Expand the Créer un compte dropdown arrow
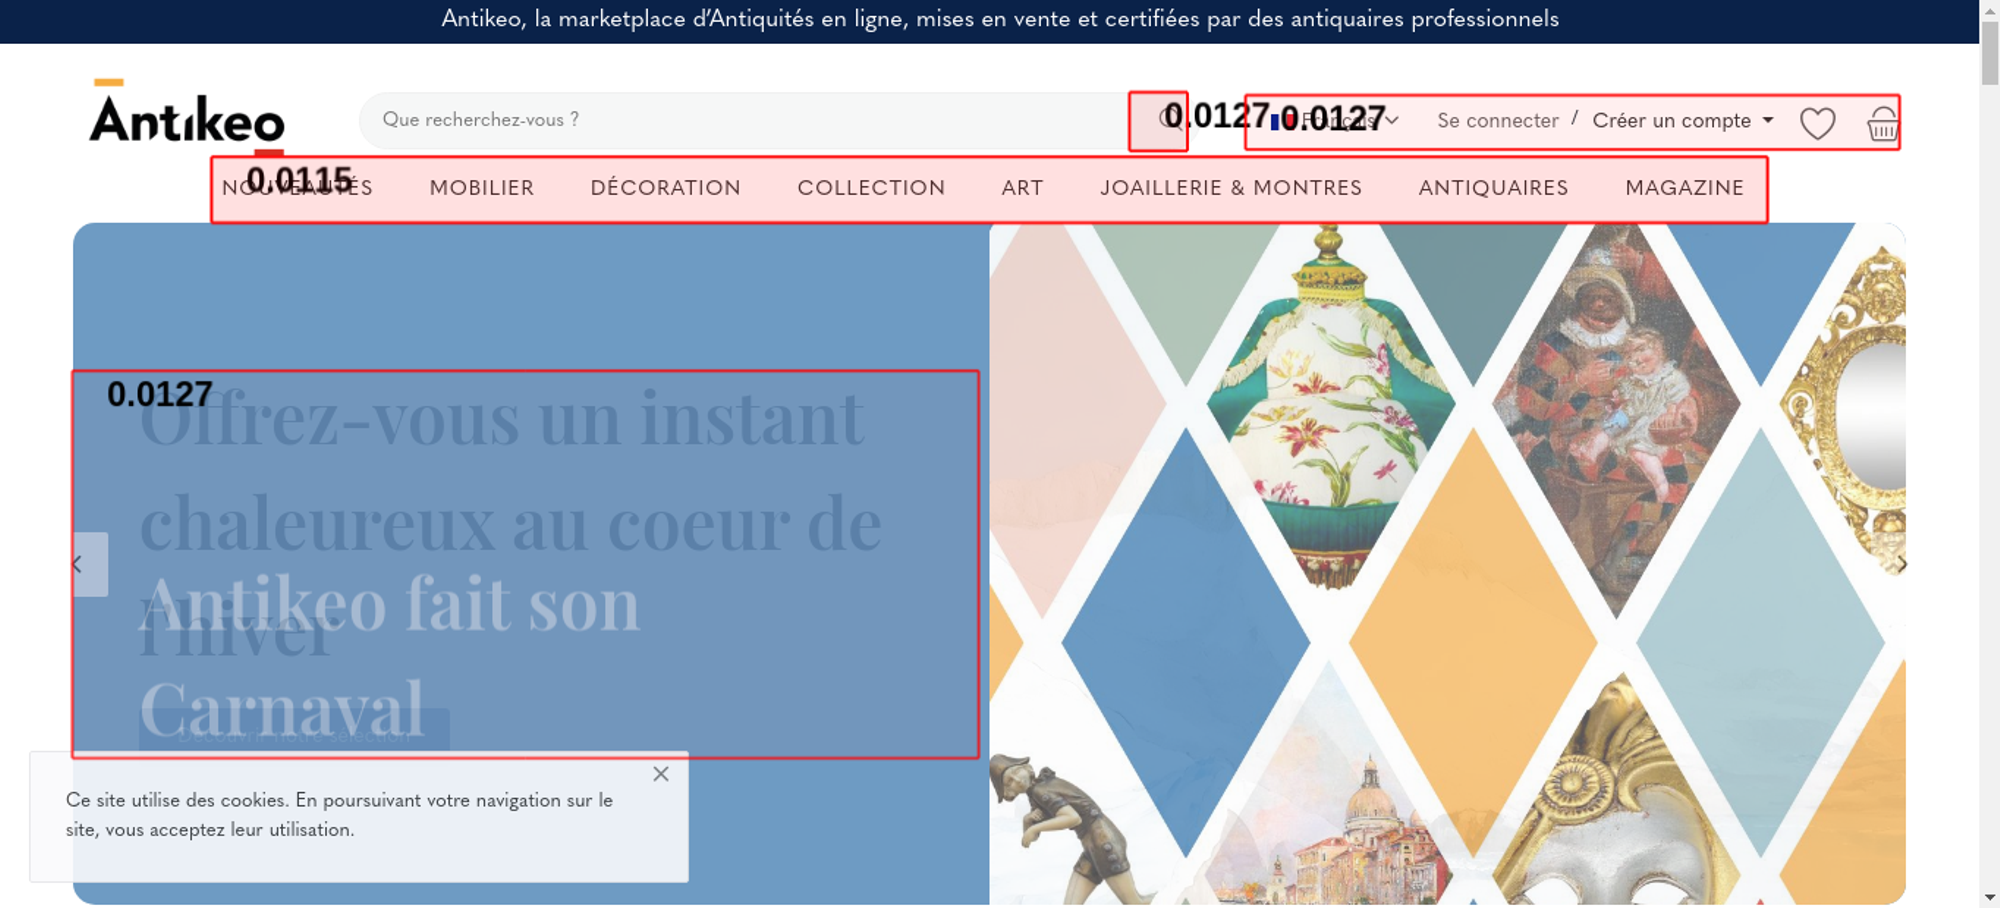Image resolution: width=2000 pixels, height=908 pixels. (x=1768, y=120)
